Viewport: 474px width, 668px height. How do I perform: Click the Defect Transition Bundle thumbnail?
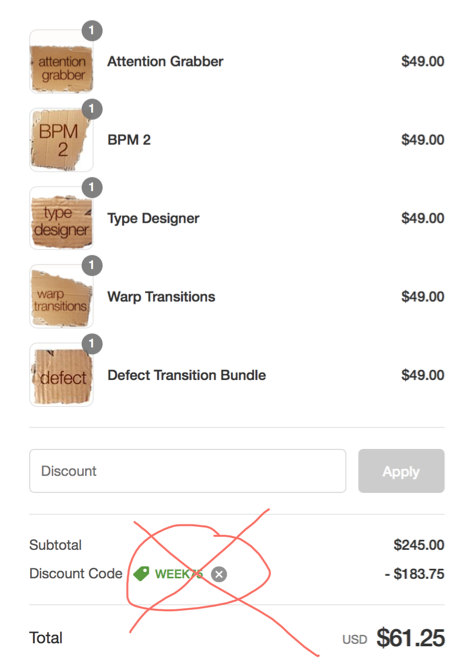(61, 375)
